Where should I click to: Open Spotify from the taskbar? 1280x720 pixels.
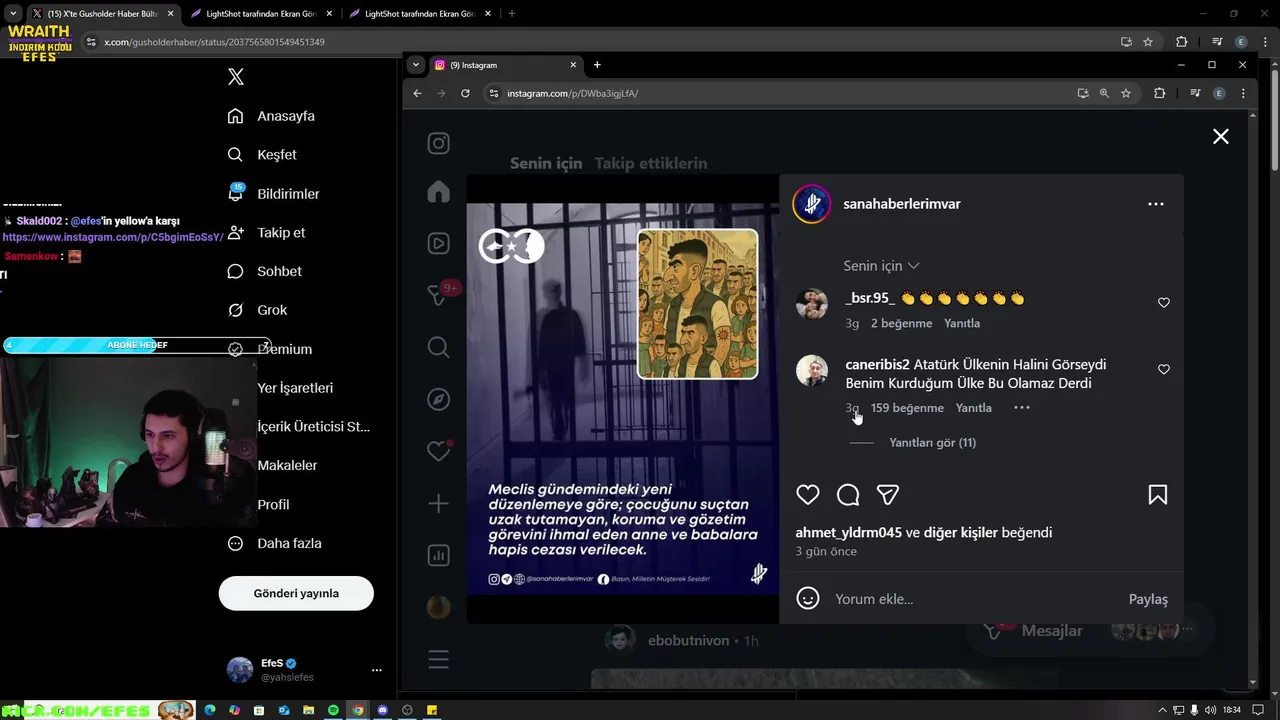[333, 710]
